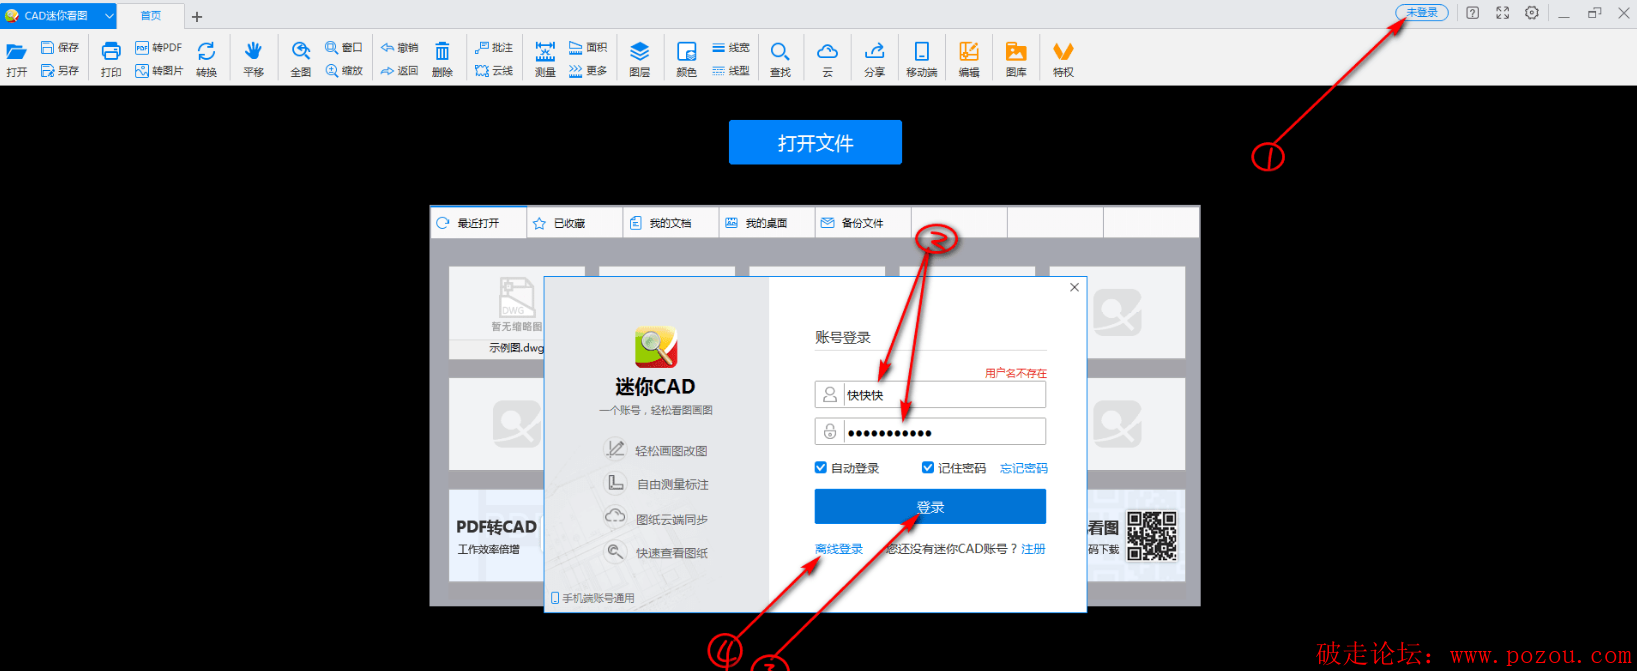Expand the CAD迷你看图 title dropdown
The image size is (1637, 671).
pos(109,16)
